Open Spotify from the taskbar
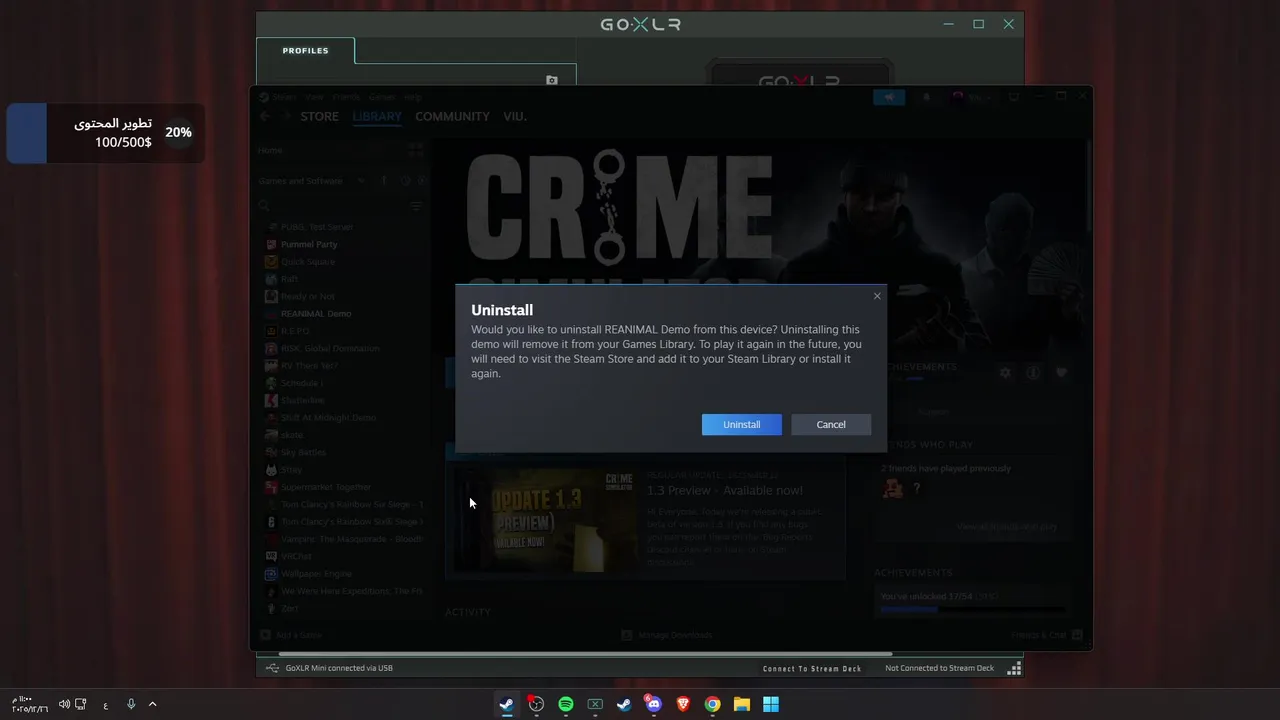The width and height of the screenshot is (1280, 720). tap(566, 704)
